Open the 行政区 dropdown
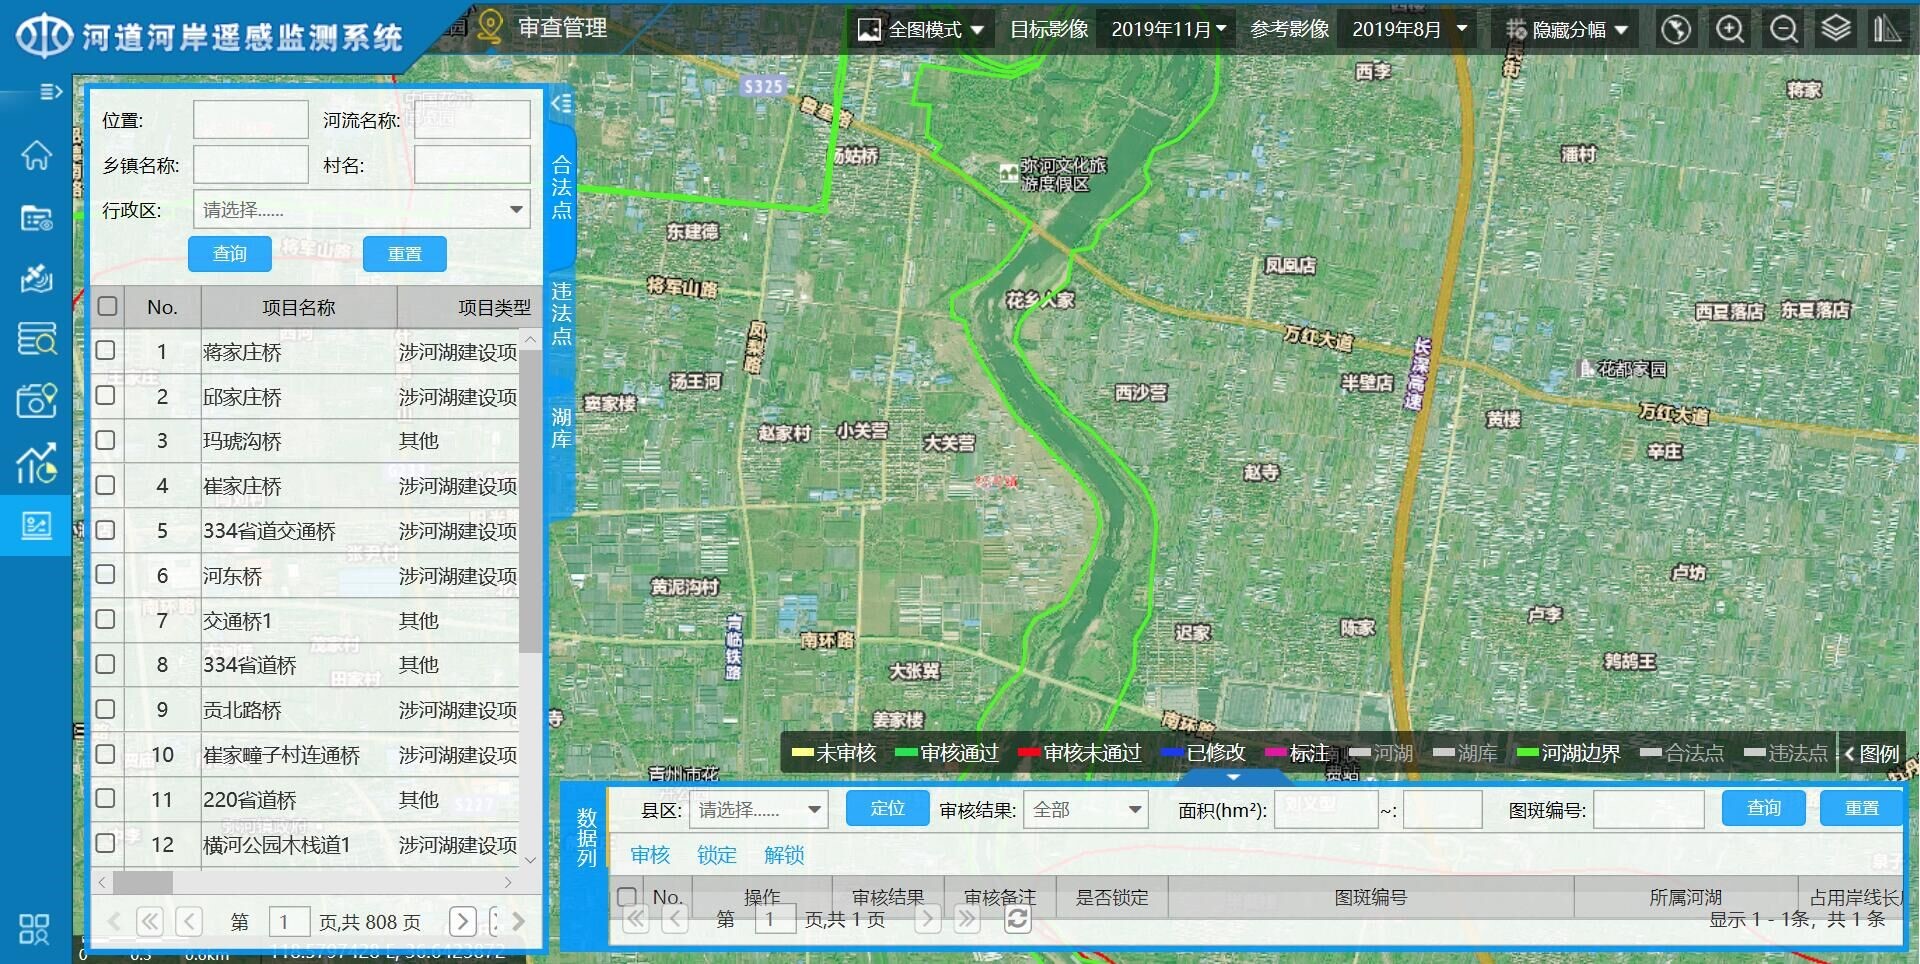The height and width of the screenshot is (964, 1920). [361, 210]
